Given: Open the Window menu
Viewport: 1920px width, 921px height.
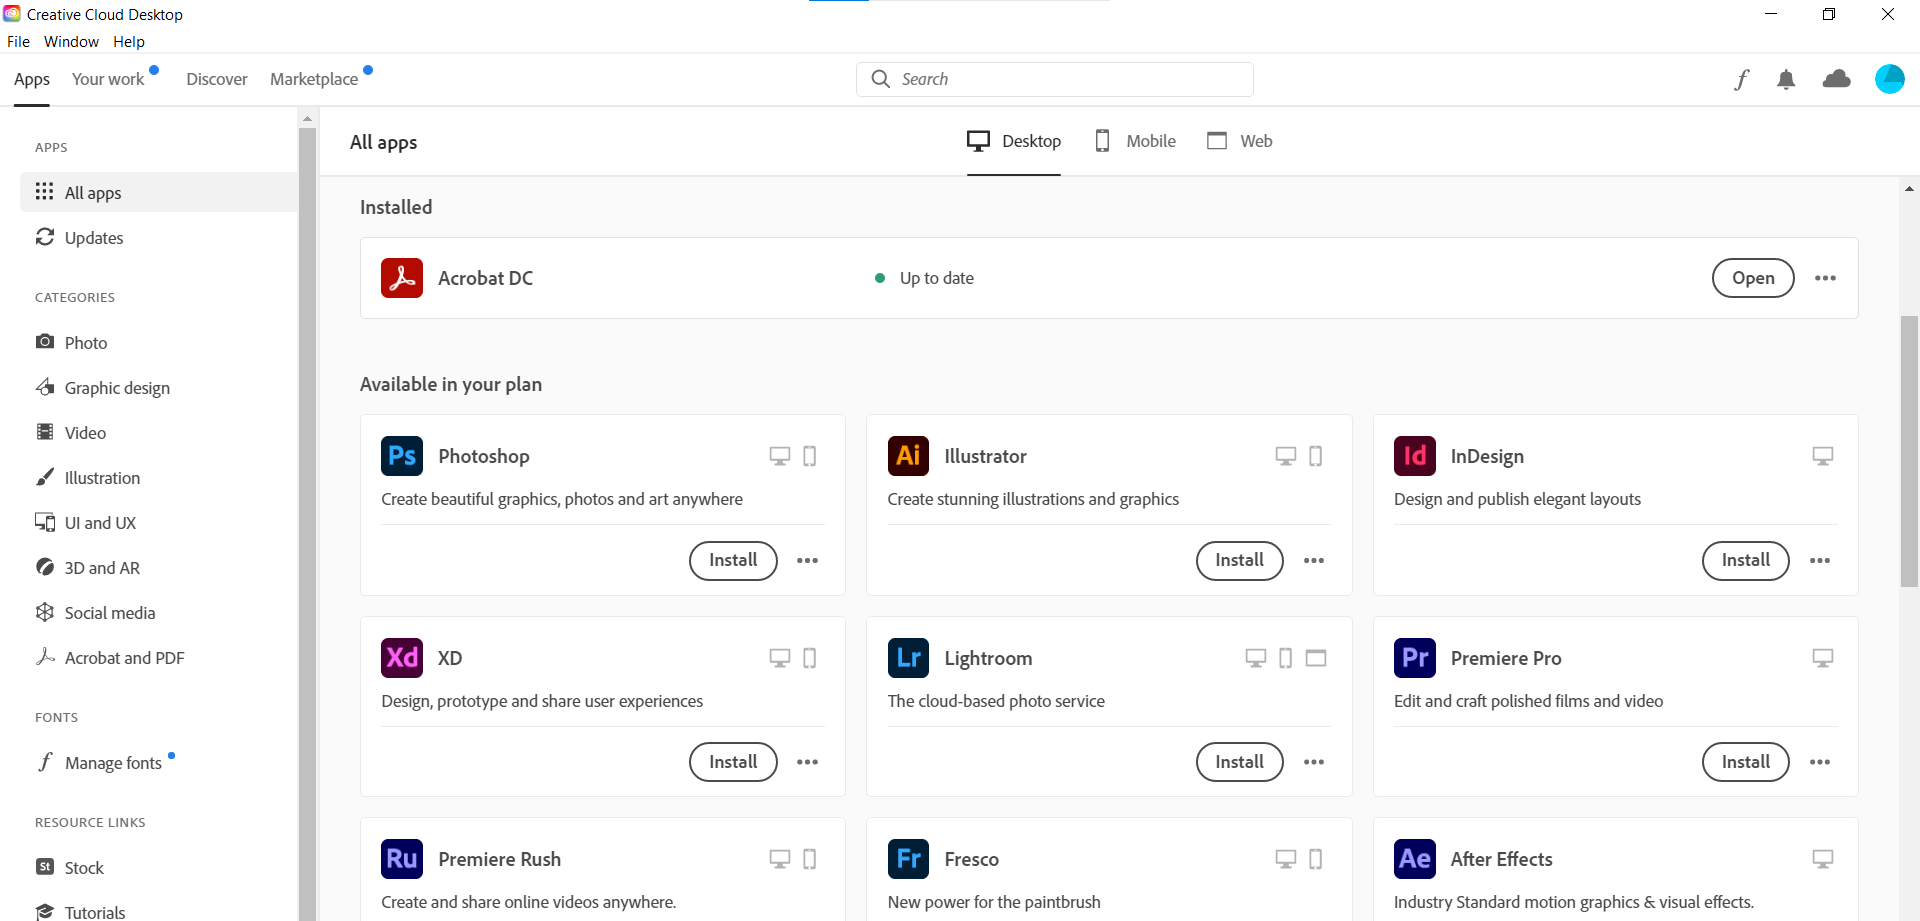Looking at the screenshot, I should tap(71, 42).
